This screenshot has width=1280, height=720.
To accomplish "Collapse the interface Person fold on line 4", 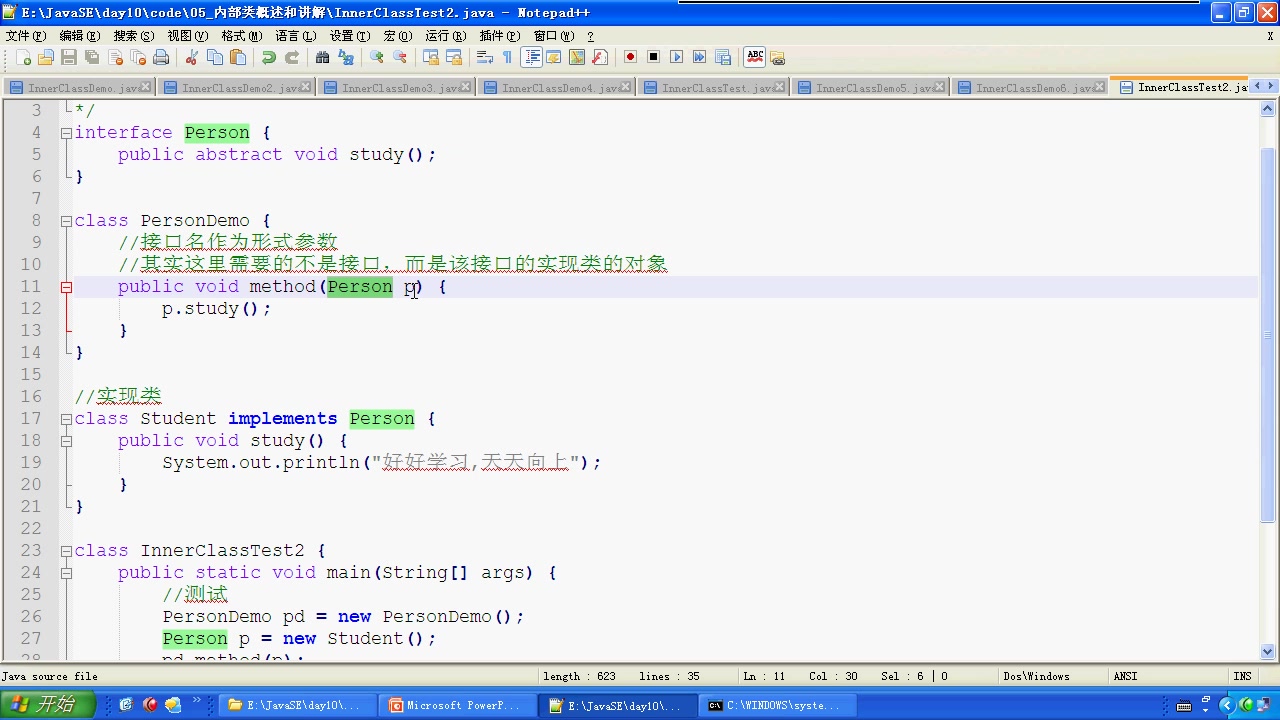I will click(66, 132).
